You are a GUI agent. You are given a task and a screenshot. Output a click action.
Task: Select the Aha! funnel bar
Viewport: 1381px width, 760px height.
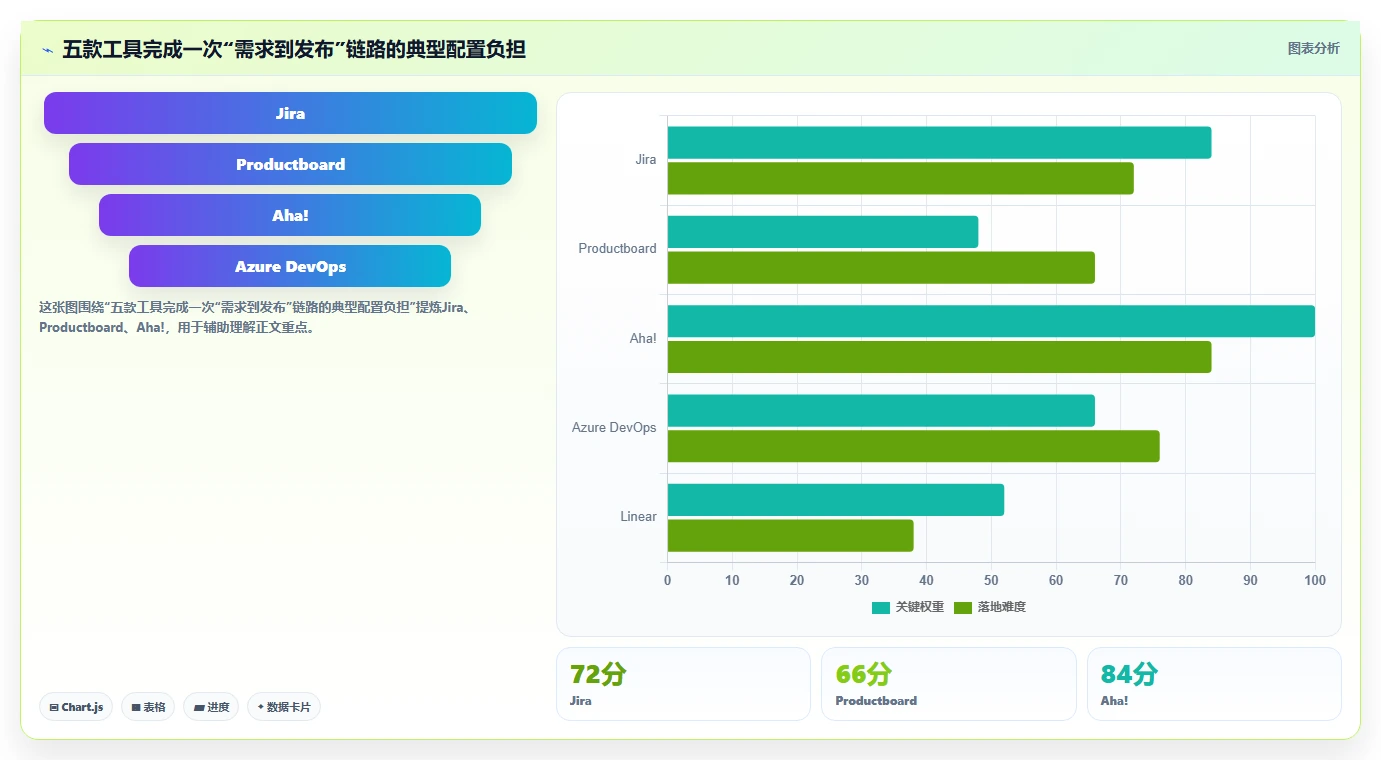(x=290, y=215)
